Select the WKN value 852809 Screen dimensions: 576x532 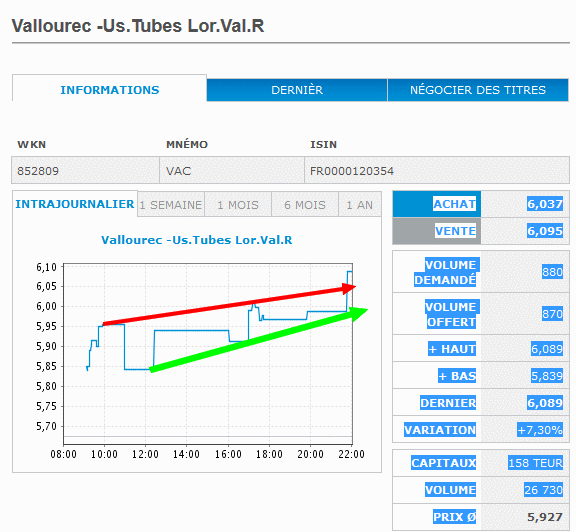click(38, 171)
